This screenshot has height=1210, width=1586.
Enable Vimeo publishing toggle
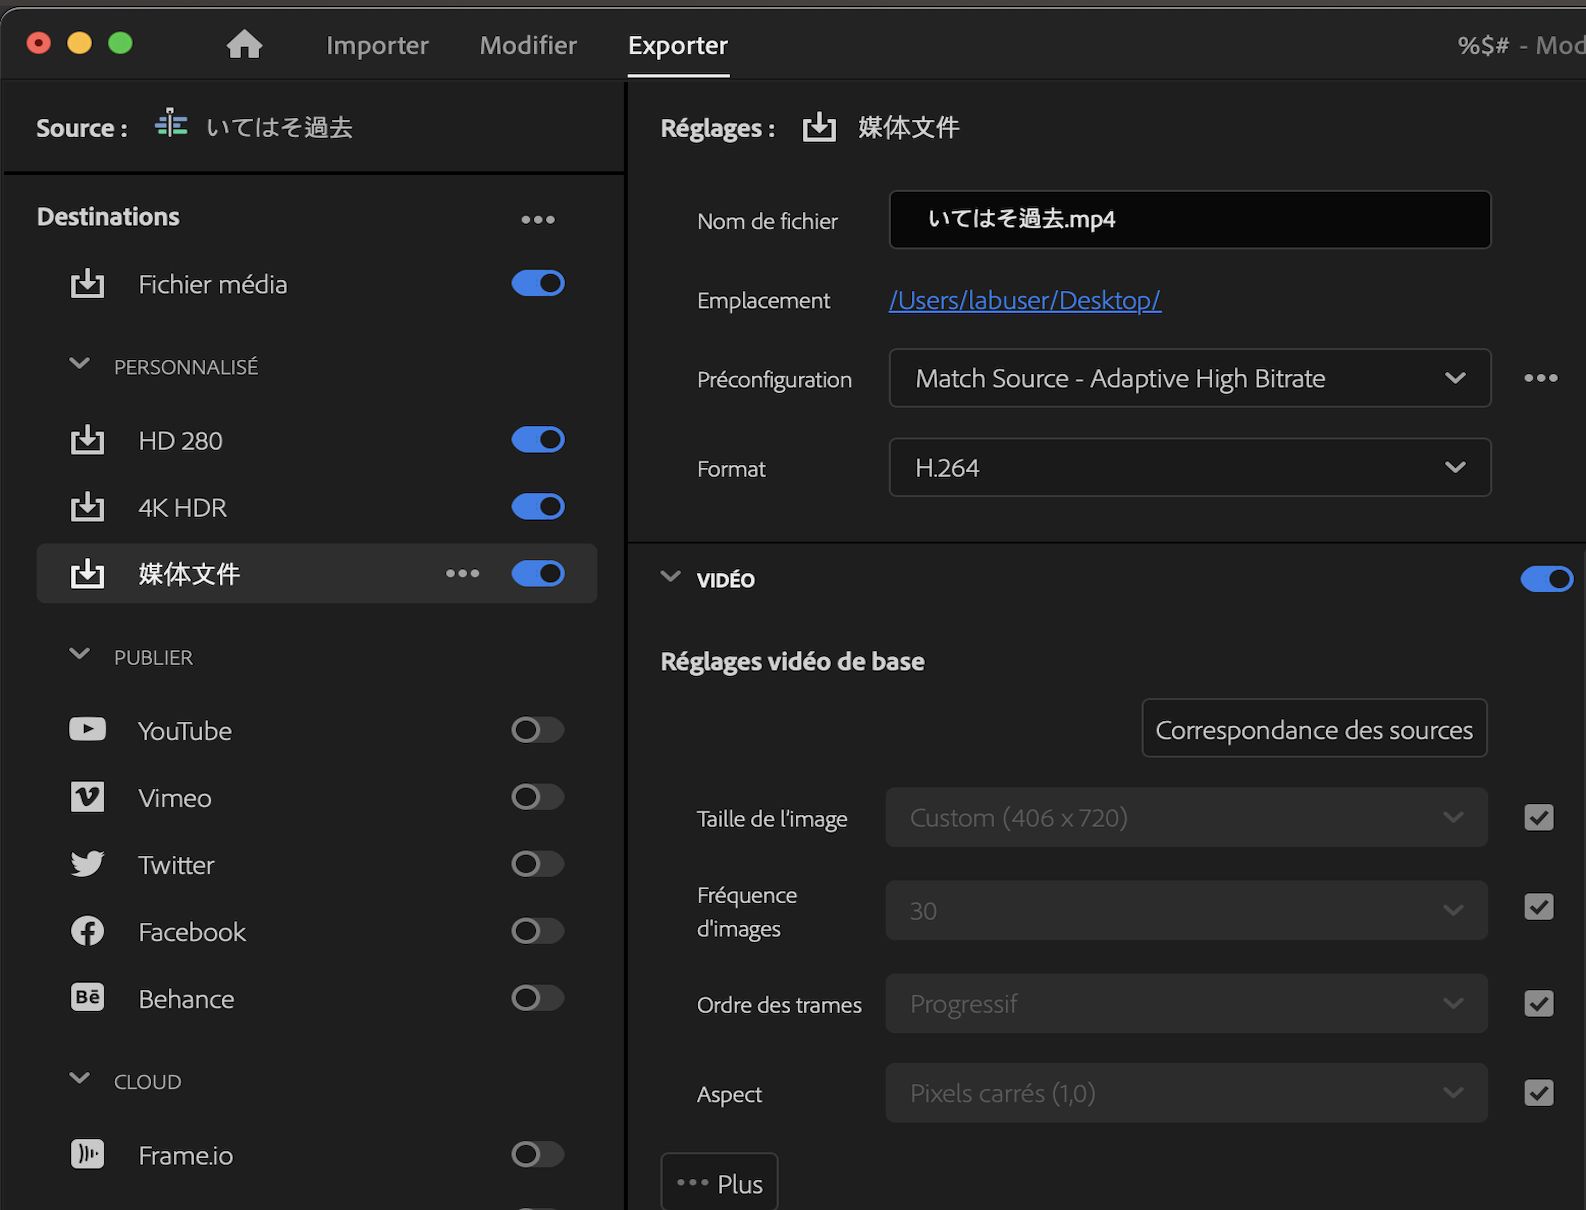click(x=538, y=797)
